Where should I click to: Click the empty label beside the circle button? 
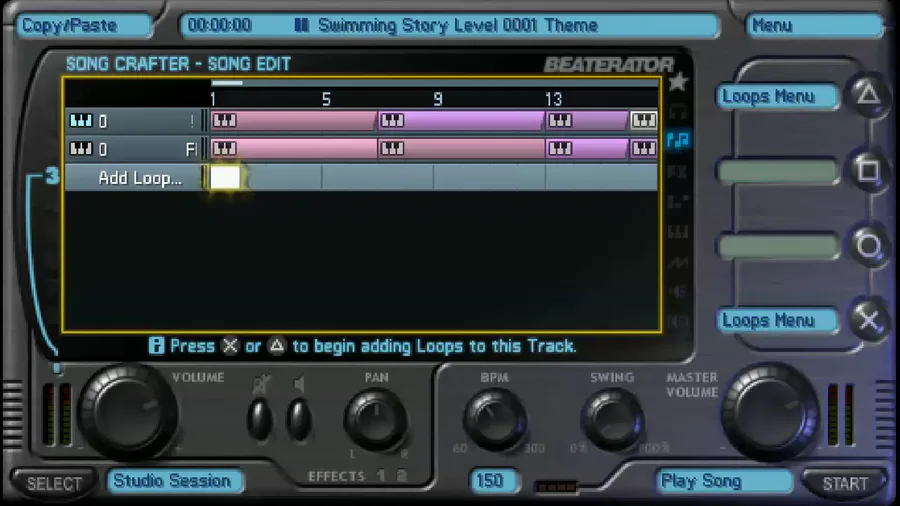[x=778, y=246]
